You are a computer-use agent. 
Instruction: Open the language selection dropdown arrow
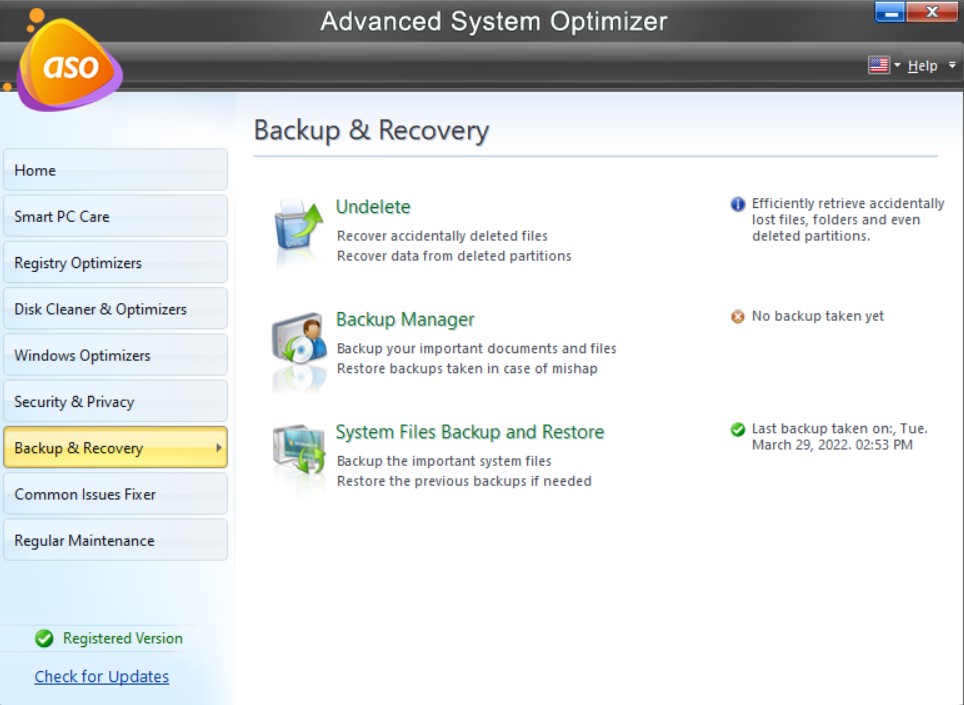point(898,65)
